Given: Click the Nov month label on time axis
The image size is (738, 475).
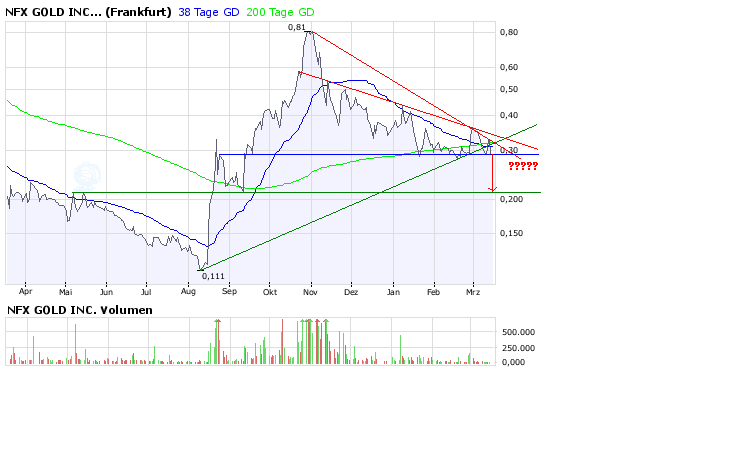Looking at the screenshot, I should point(310,292).
